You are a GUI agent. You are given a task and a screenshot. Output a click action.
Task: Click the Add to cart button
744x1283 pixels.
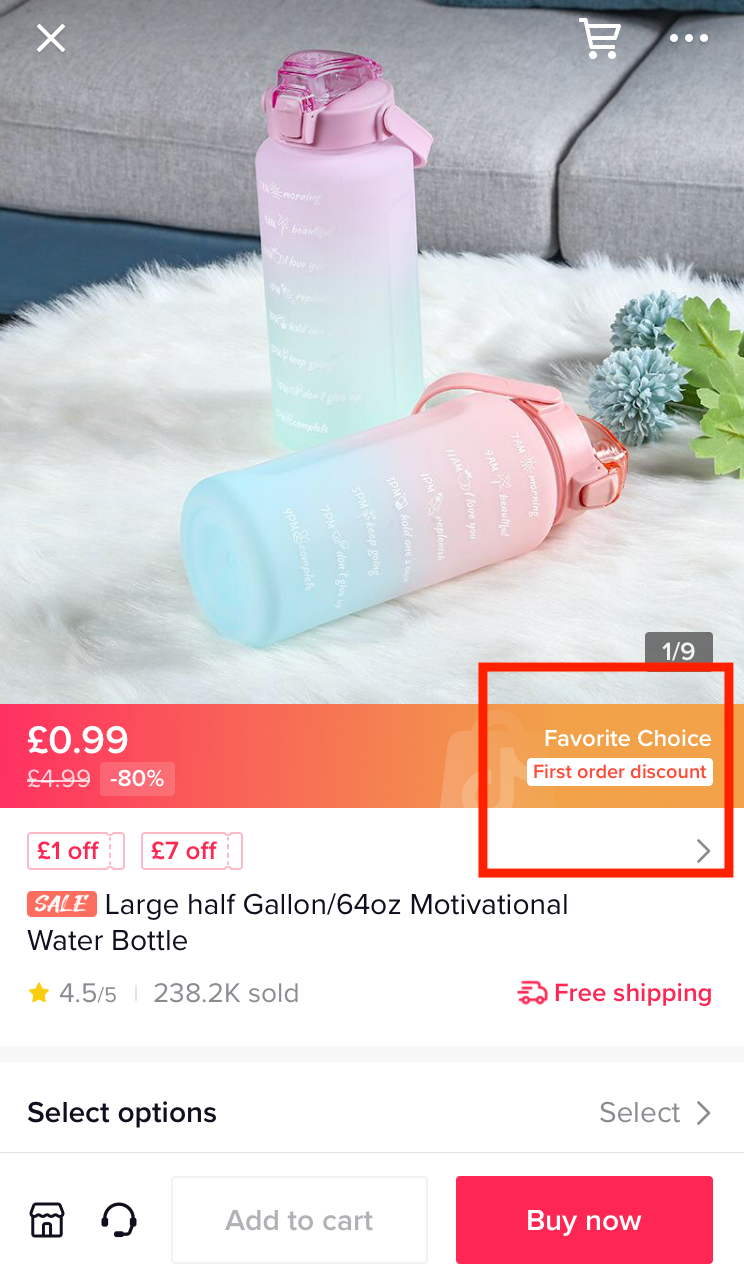pos(299,1220)
